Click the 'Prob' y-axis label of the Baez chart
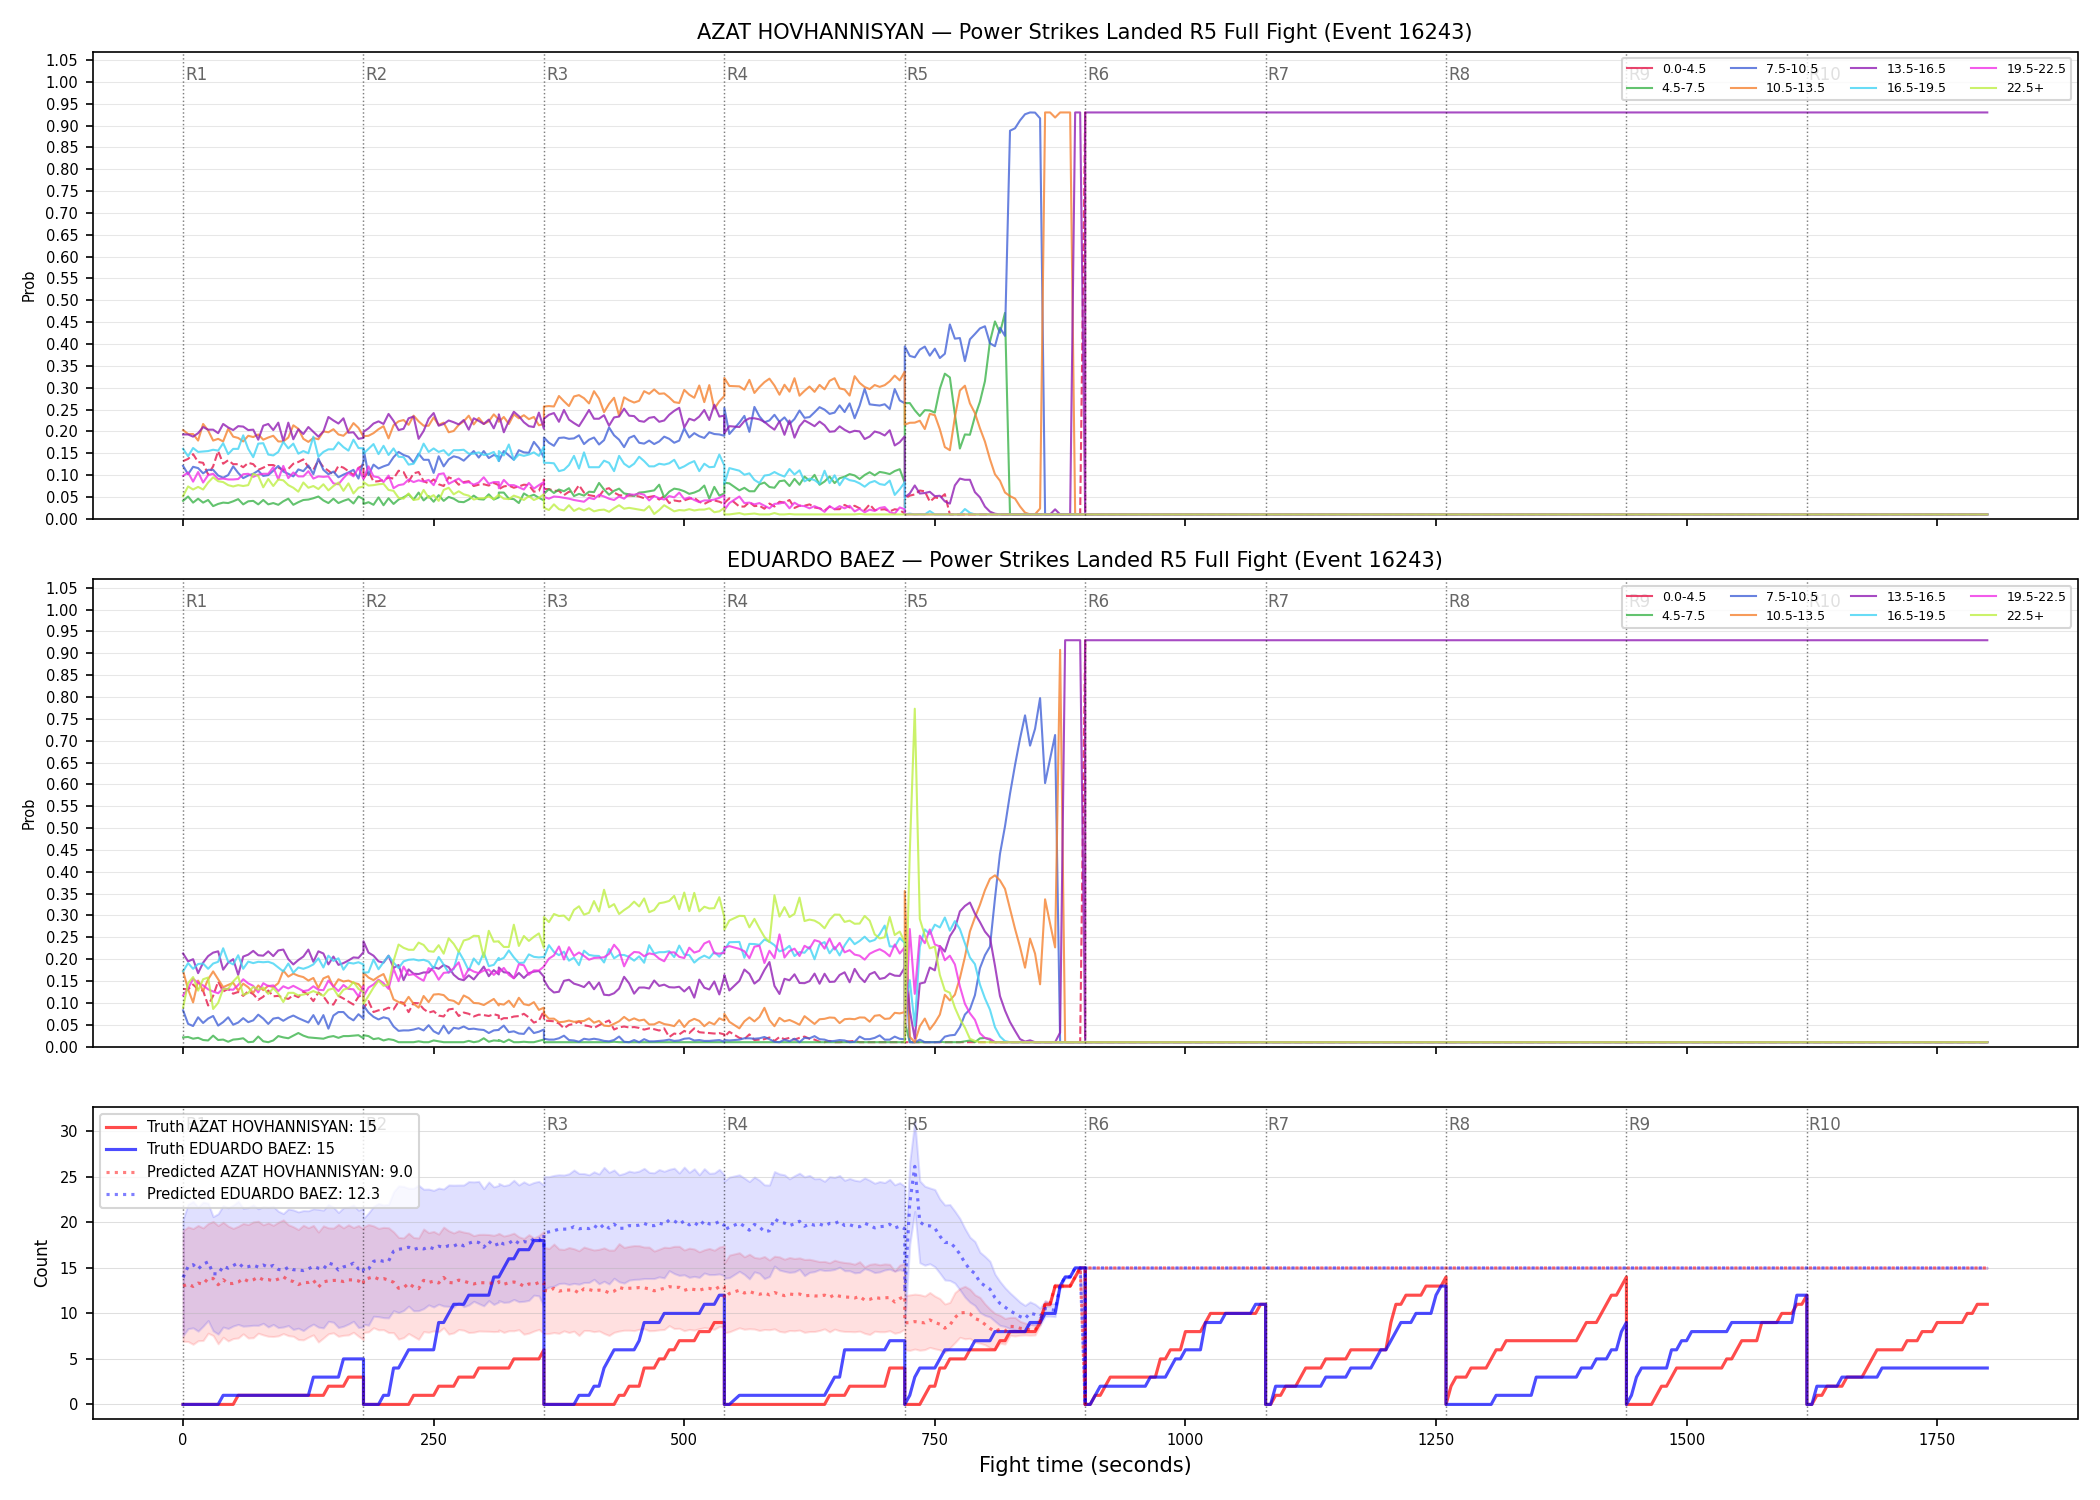 [29, 815]
